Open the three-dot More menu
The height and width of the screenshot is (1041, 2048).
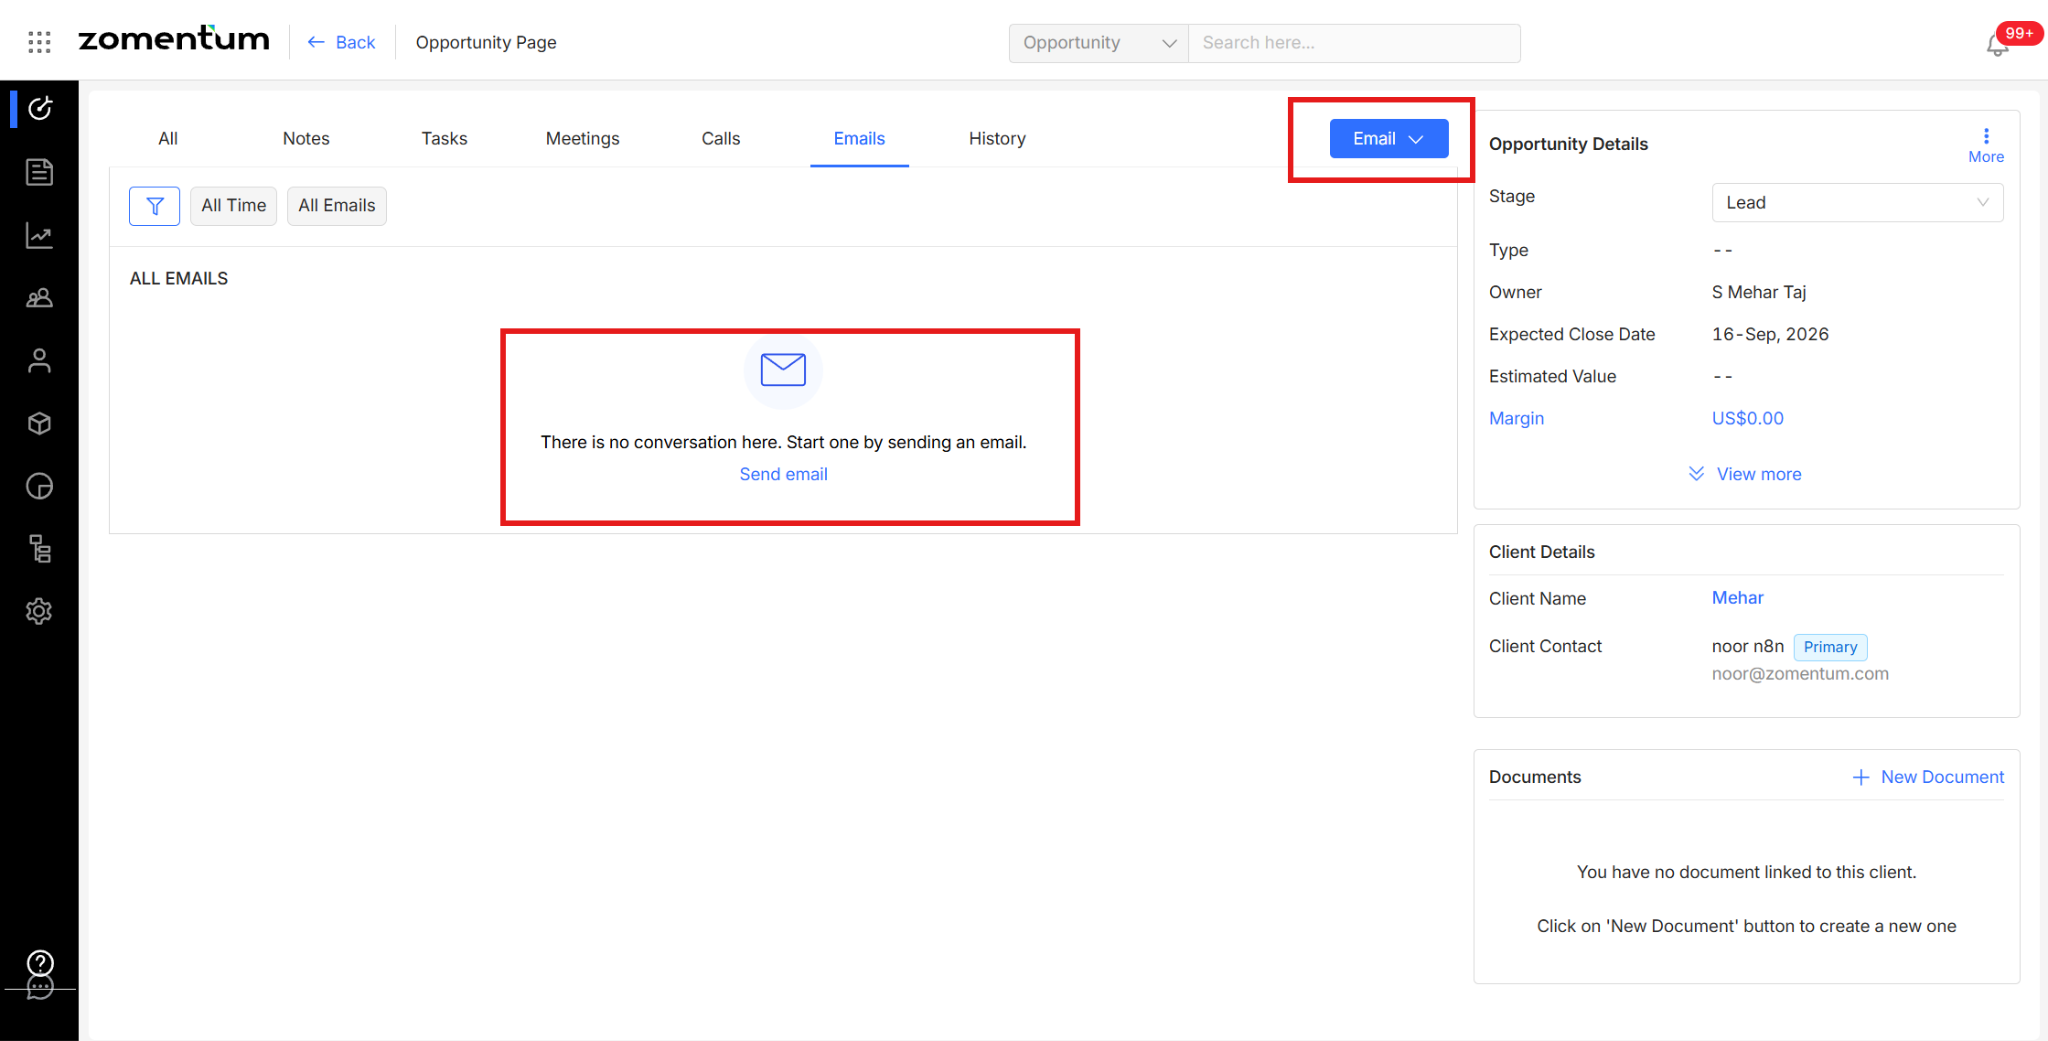pos(1986,145)
